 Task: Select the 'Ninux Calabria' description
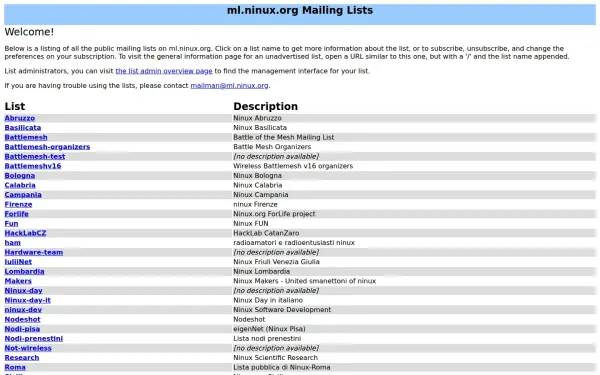pos(258,185)
